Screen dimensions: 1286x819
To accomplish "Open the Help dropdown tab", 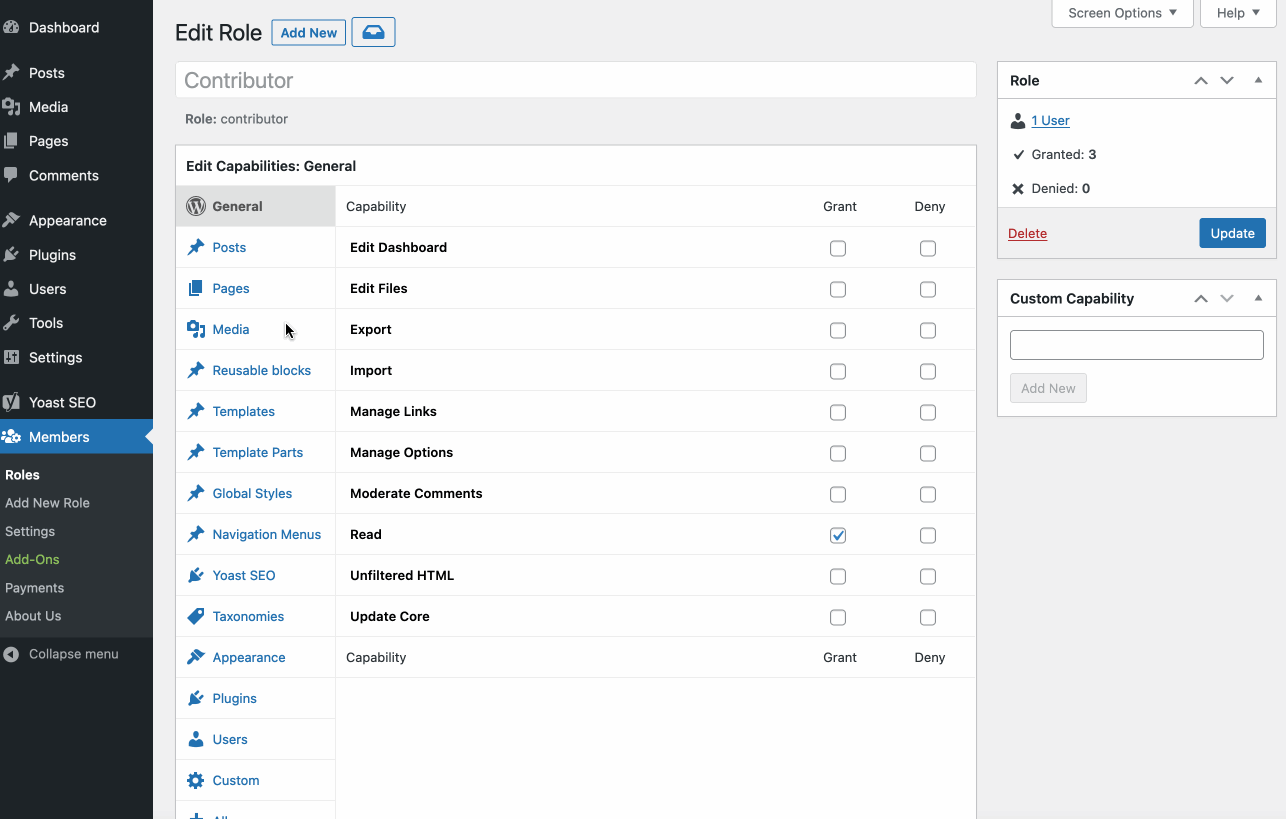I will tap(1239, 13).
